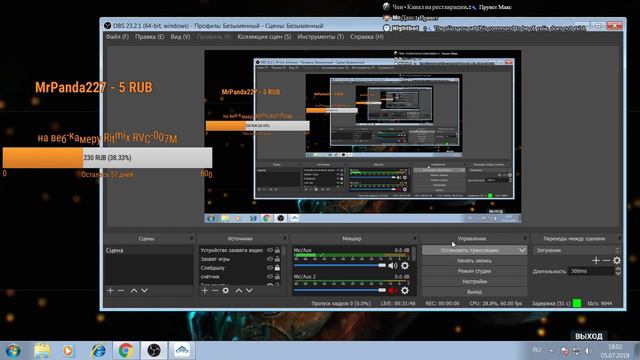Select Сцена in the scenes list
The image size is (640, 360).
(x=149, y=250)
